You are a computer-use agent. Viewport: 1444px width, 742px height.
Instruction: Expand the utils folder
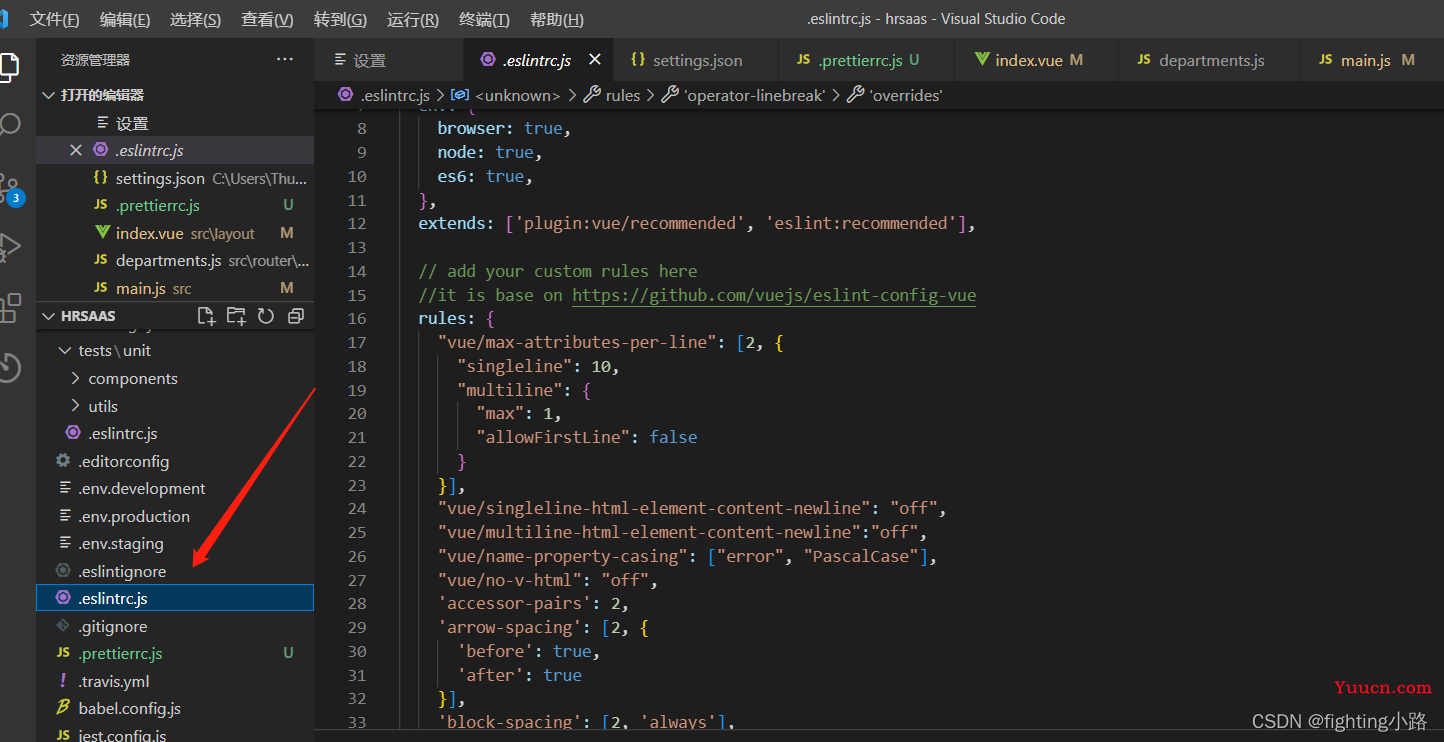[76, 407]
